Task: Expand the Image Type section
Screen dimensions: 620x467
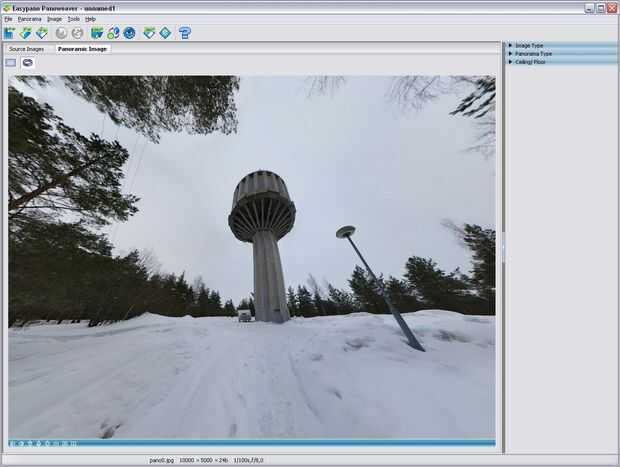Action: (562, 45)
